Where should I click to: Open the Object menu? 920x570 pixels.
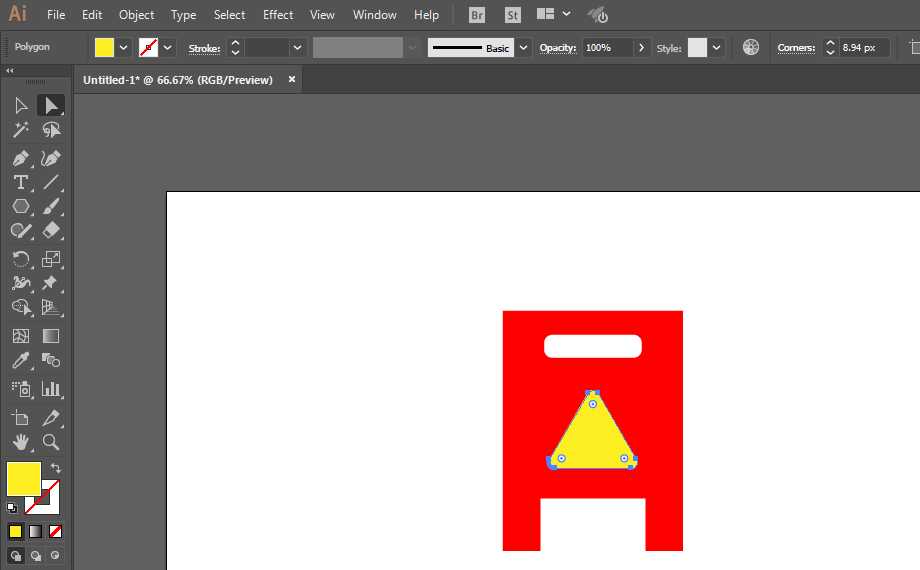click(x=136, y=15)
